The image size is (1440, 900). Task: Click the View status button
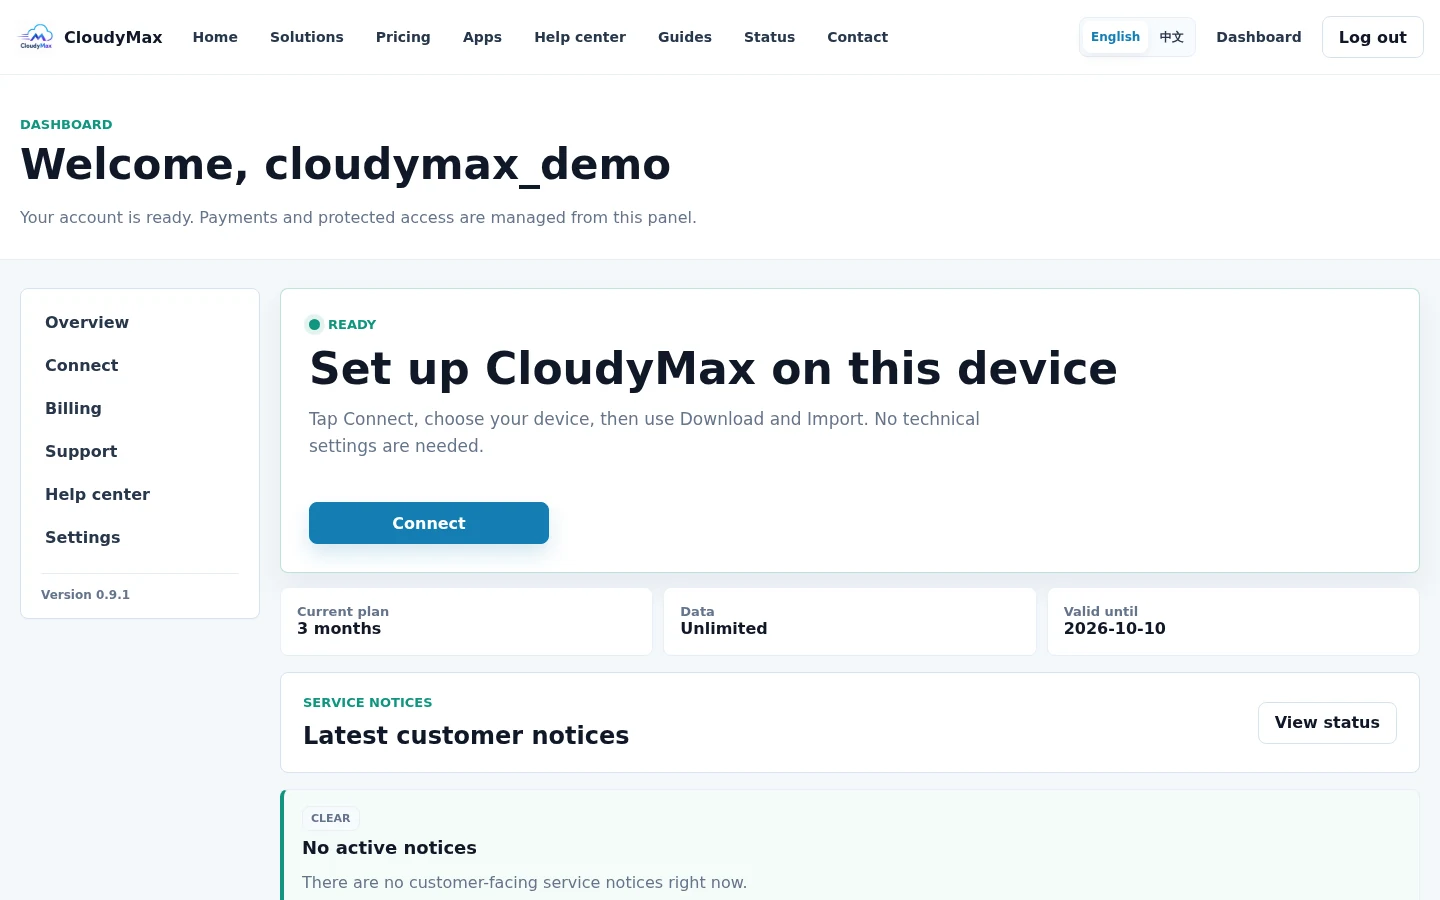tap(1327, 723)
